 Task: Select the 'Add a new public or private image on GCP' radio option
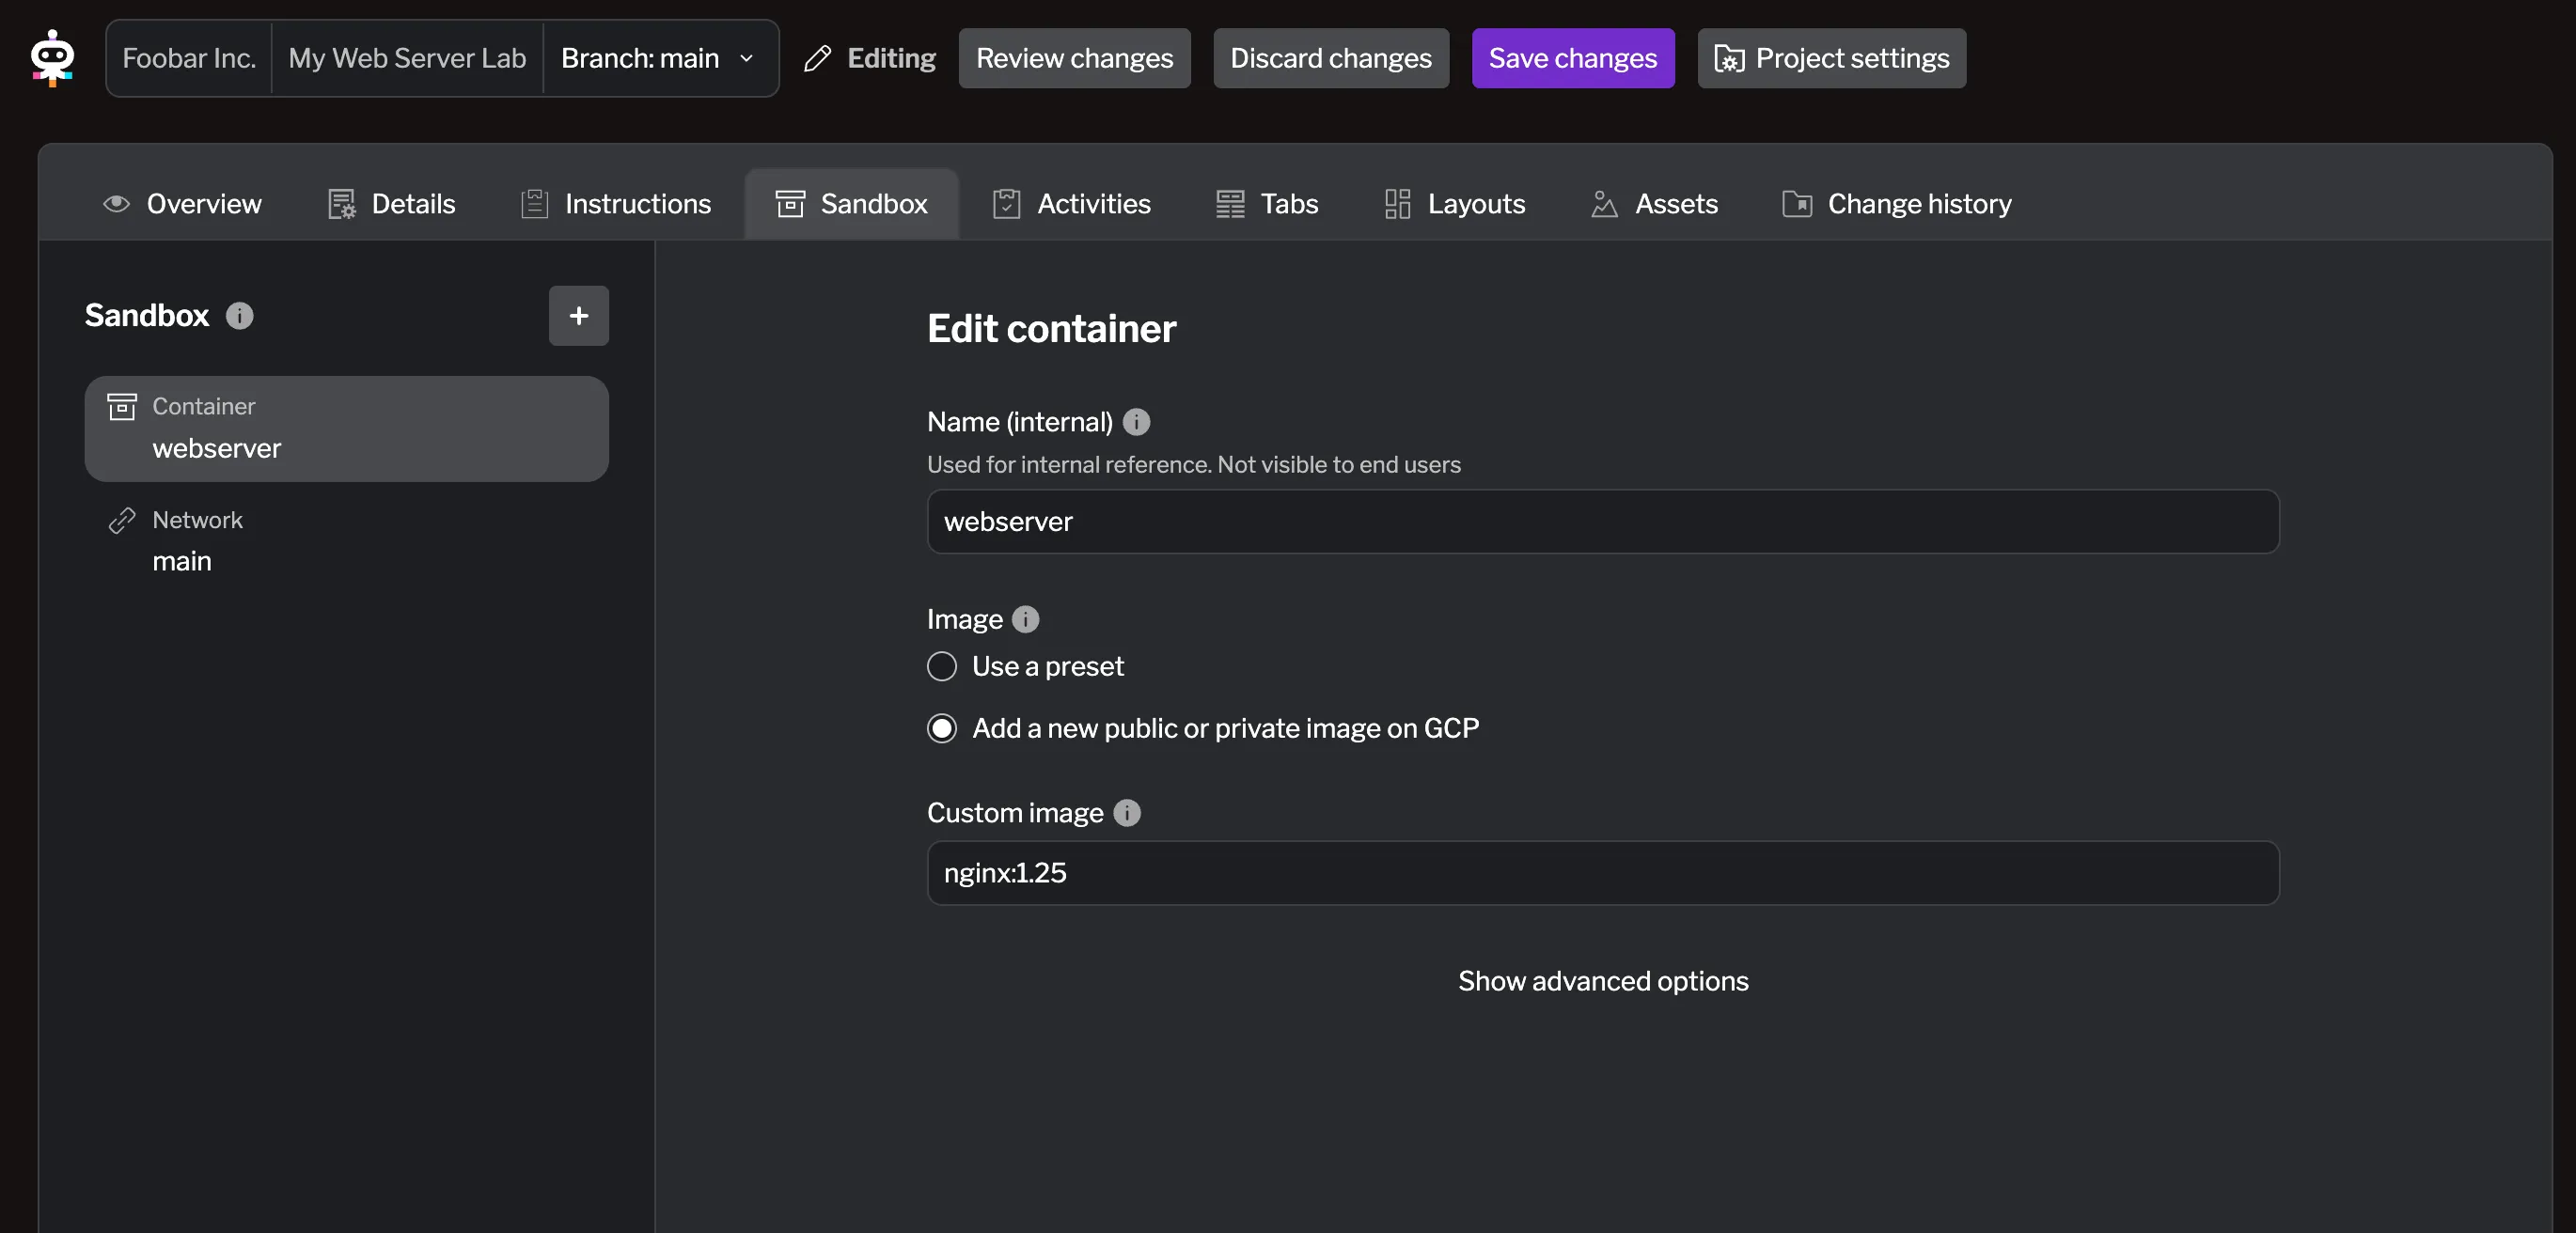coord(942,729)
